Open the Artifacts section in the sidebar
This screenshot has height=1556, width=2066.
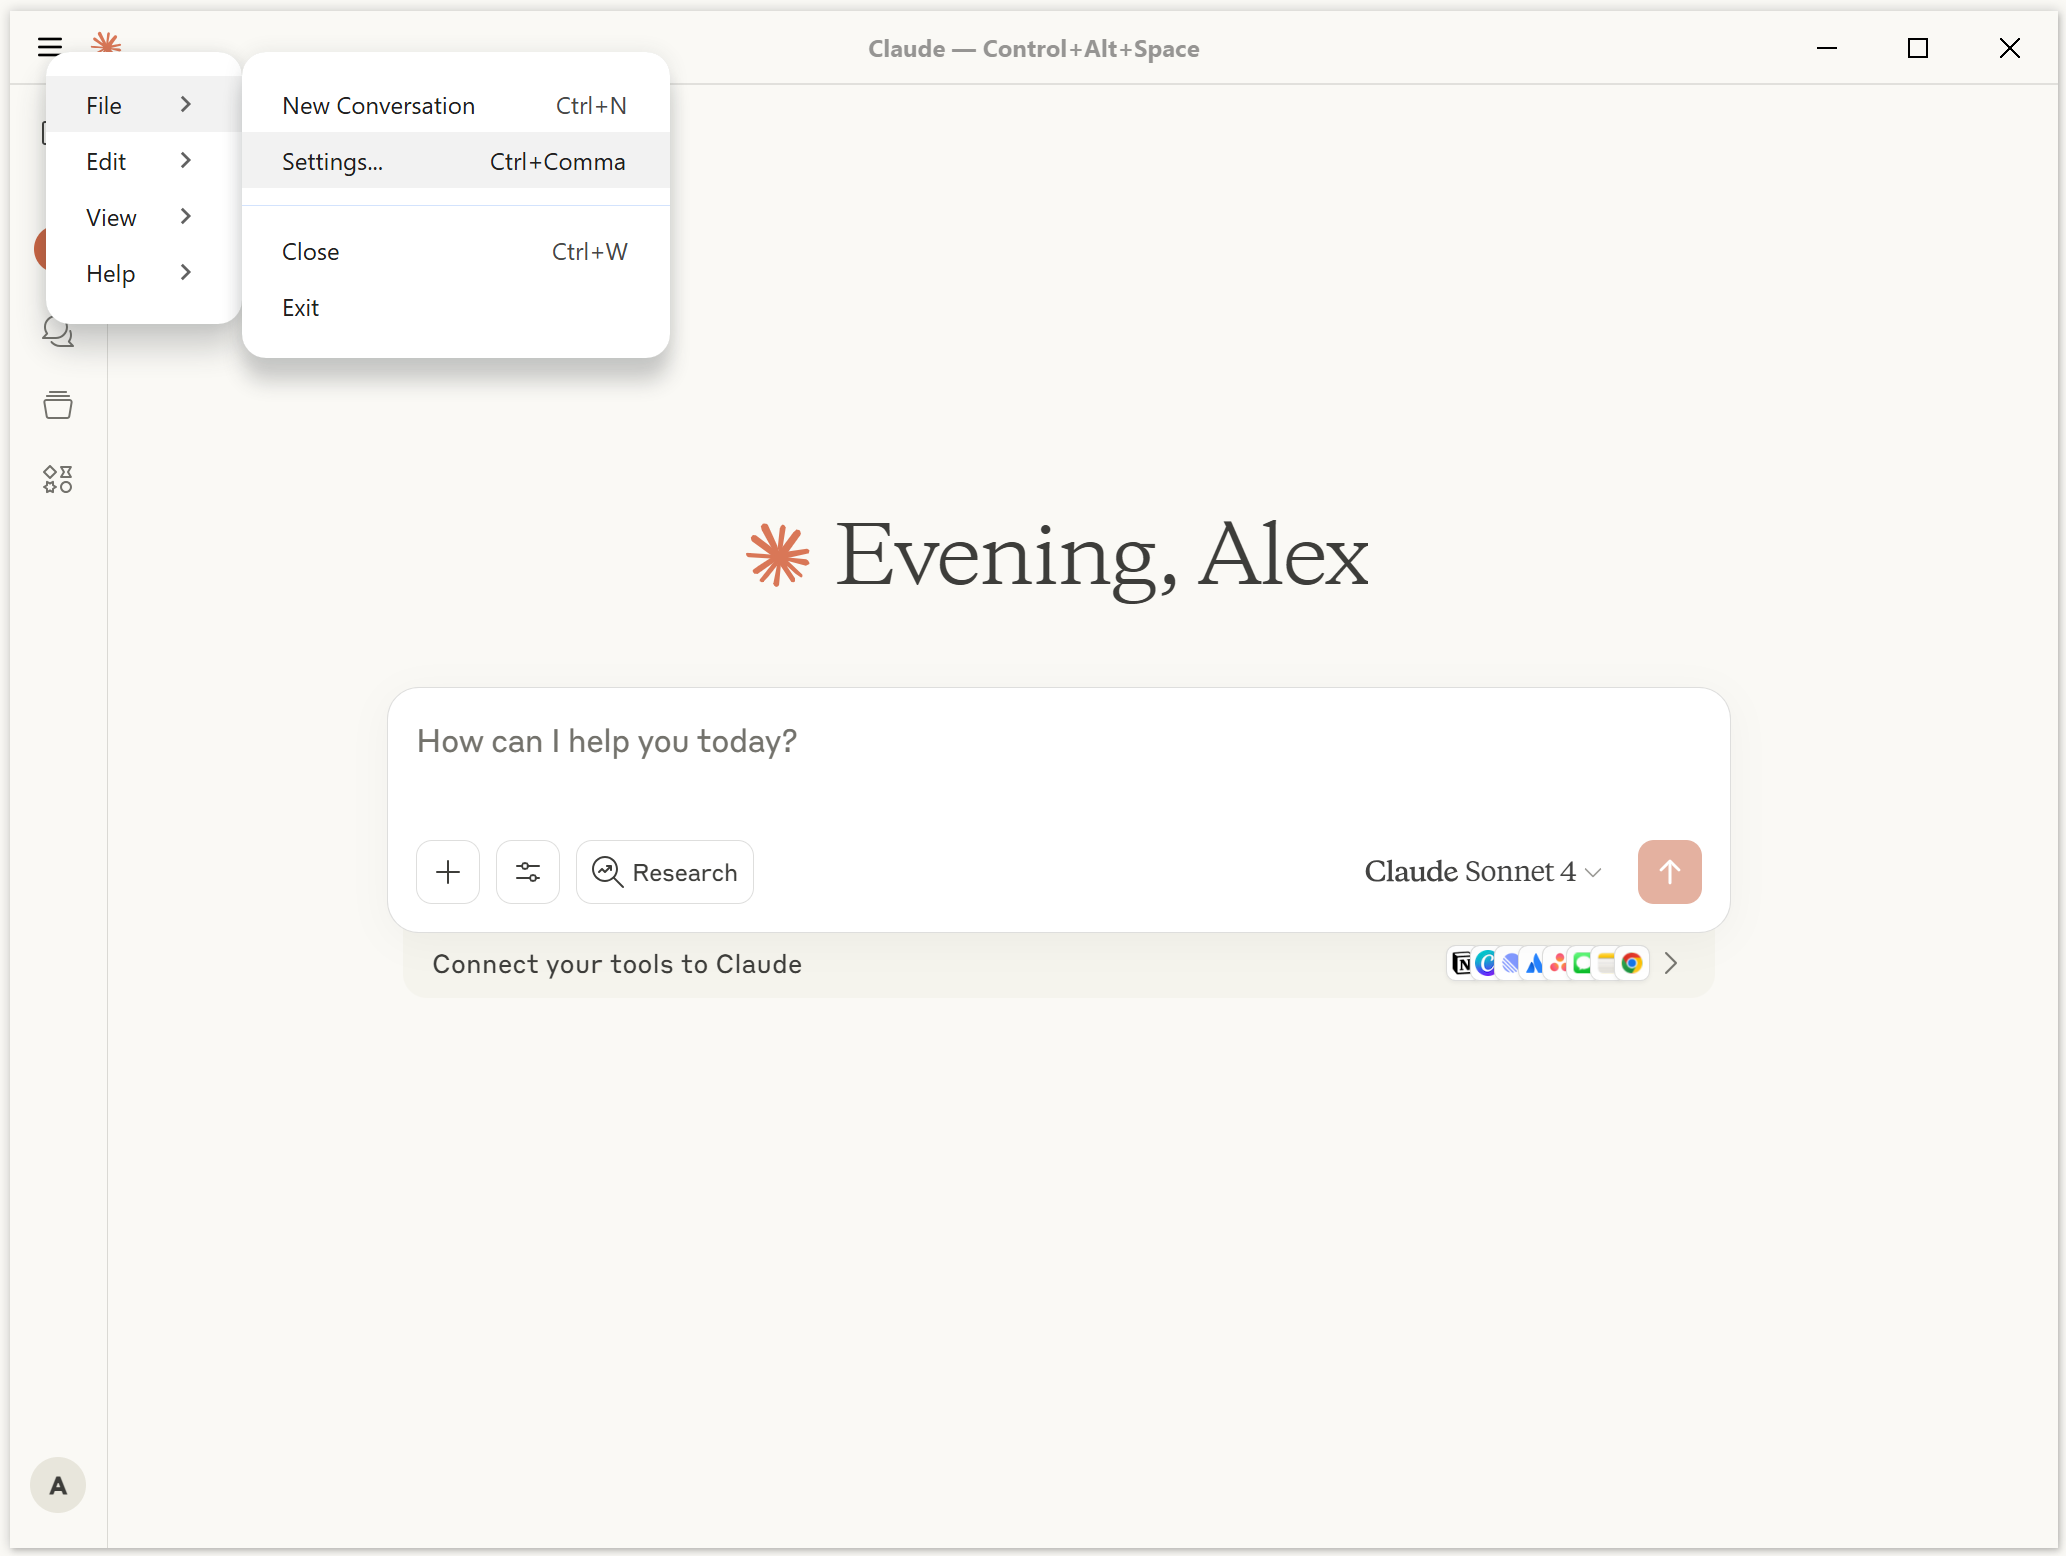pyautogui.click(x=58, y=478)
